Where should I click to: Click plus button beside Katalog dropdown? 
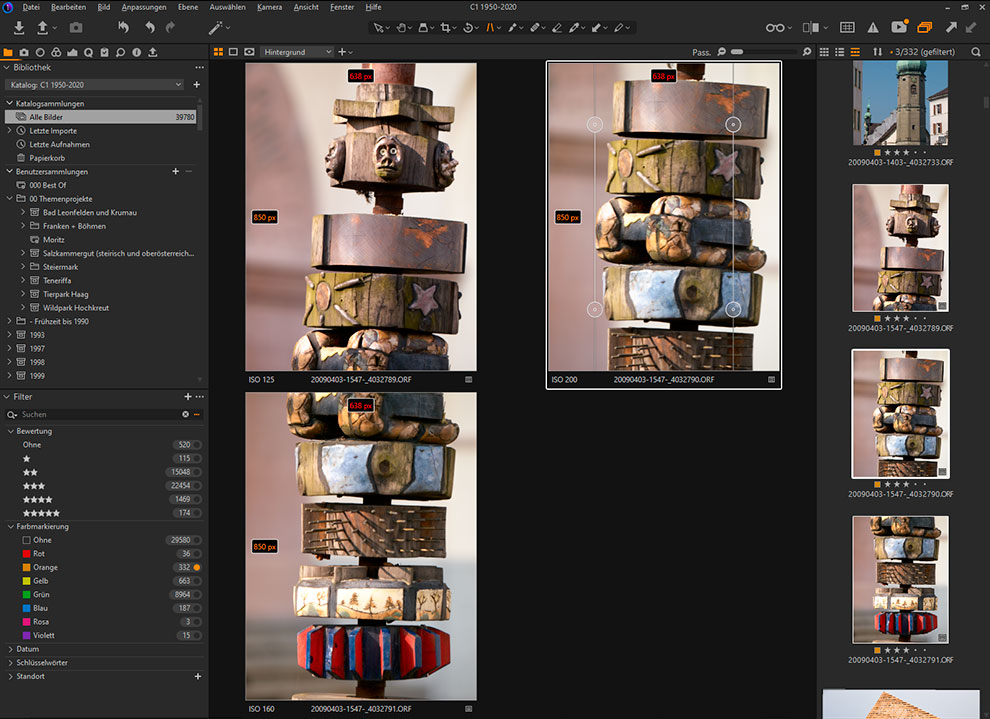click(196, 85)
